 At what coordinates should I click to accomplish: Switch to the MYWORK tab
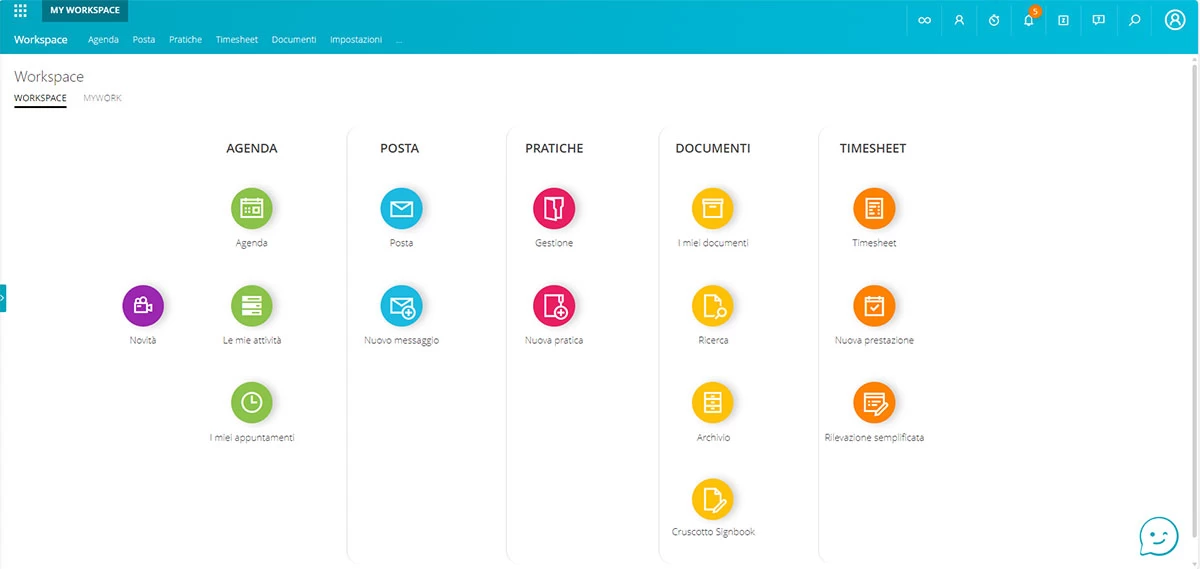[x=102, y=98]
